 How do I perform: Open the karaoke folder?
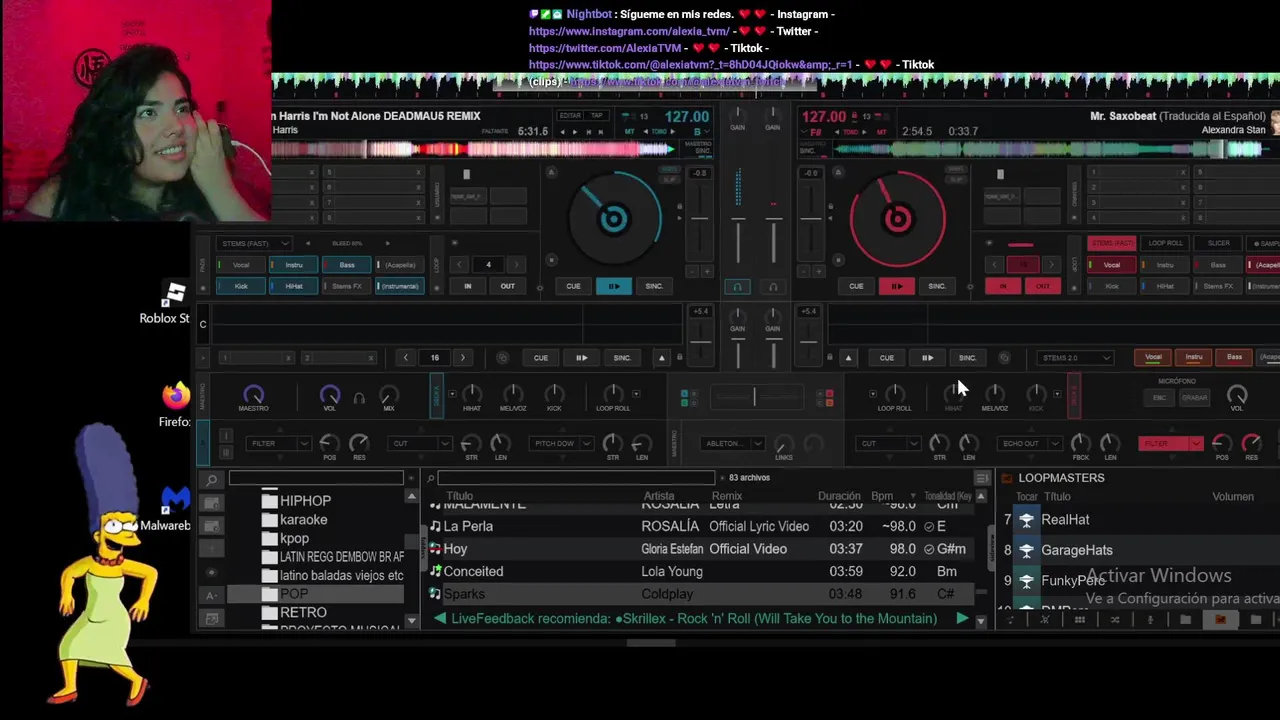point(303,520)
